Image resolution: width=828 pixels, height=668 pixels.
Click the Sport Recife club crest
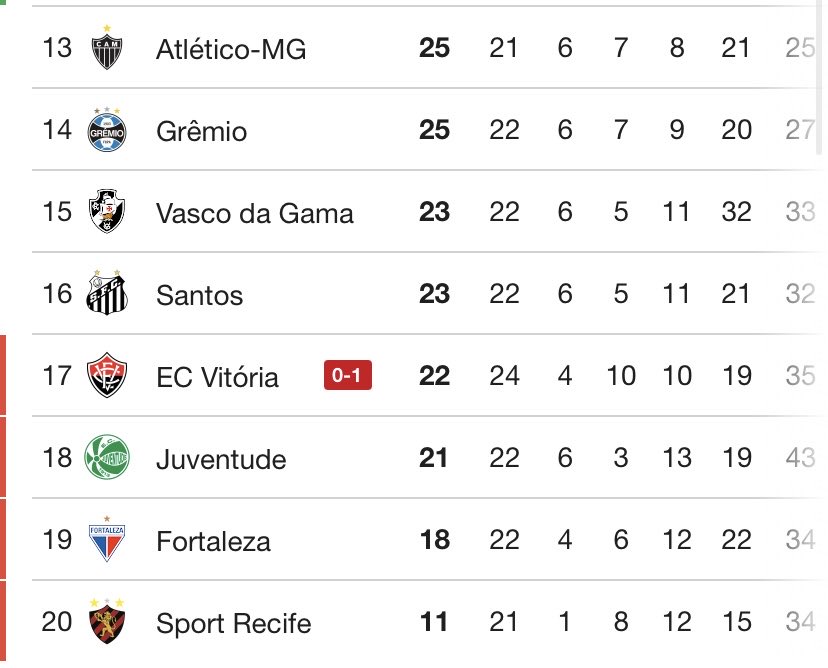tap(107, 623)
